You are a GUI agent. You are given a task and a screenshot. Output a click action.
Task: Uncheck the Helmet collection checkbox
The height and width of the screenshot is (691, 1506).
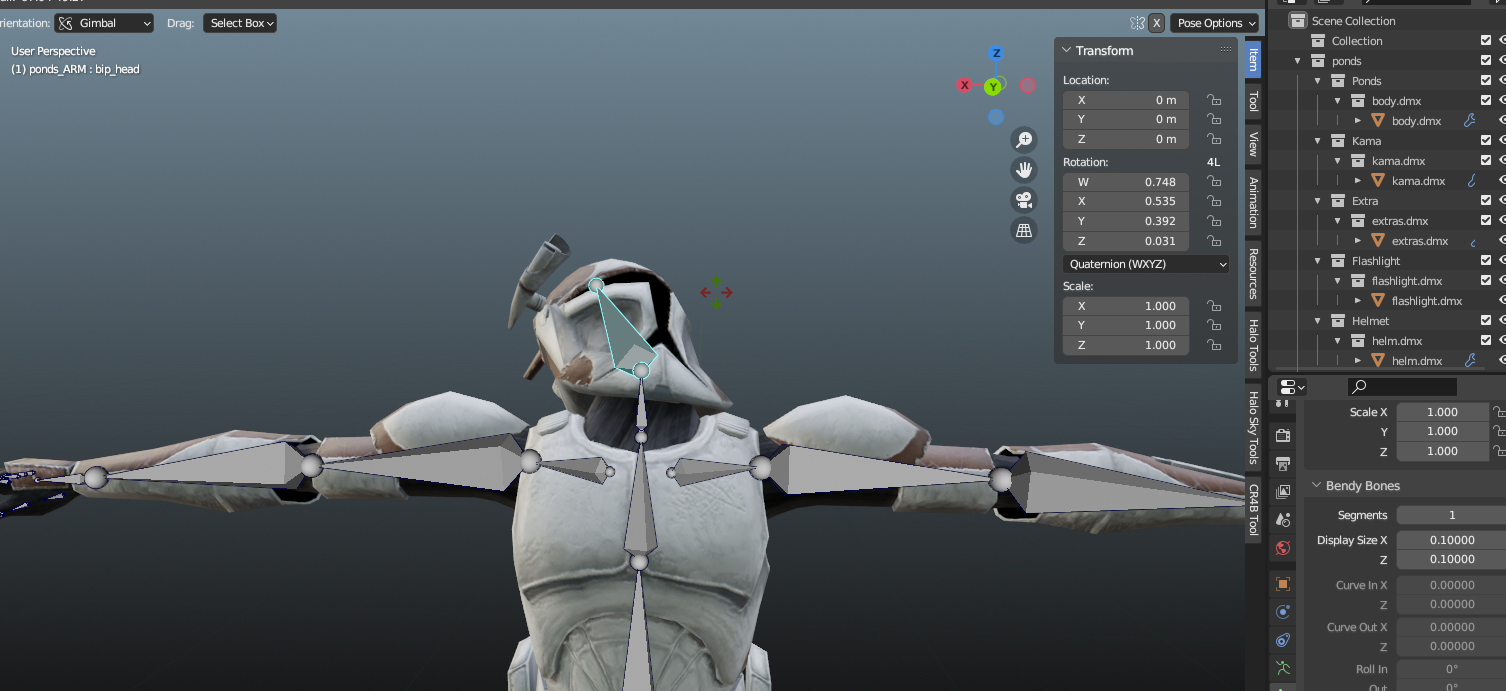[1486, 321]
